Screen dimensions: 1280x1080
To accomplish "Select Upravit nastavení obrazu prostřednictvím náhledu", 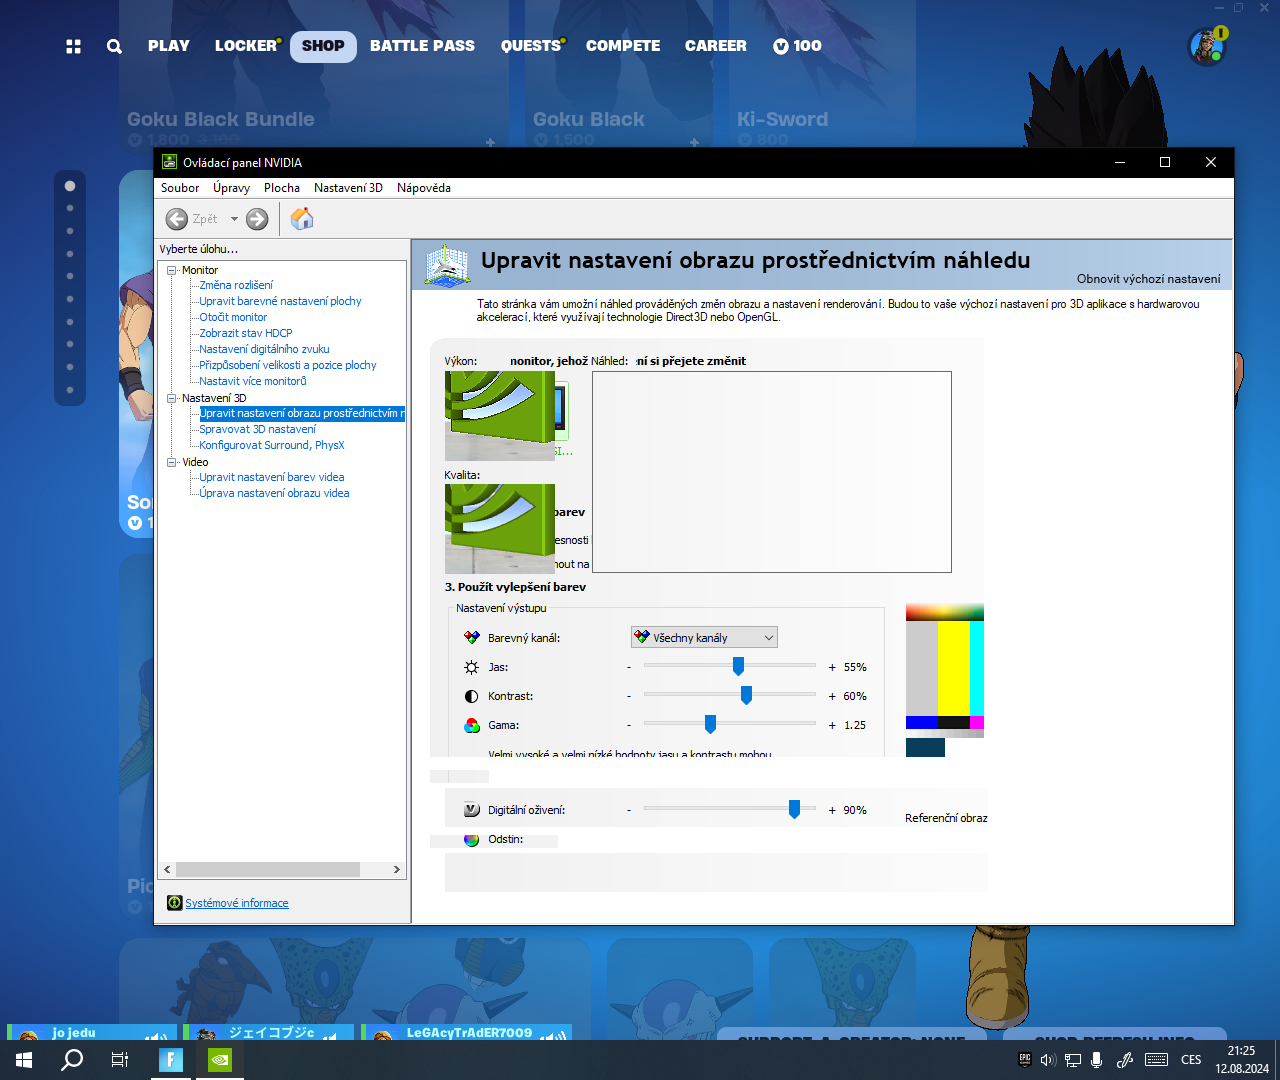I will pyautogui.click(x=302, y=413).
